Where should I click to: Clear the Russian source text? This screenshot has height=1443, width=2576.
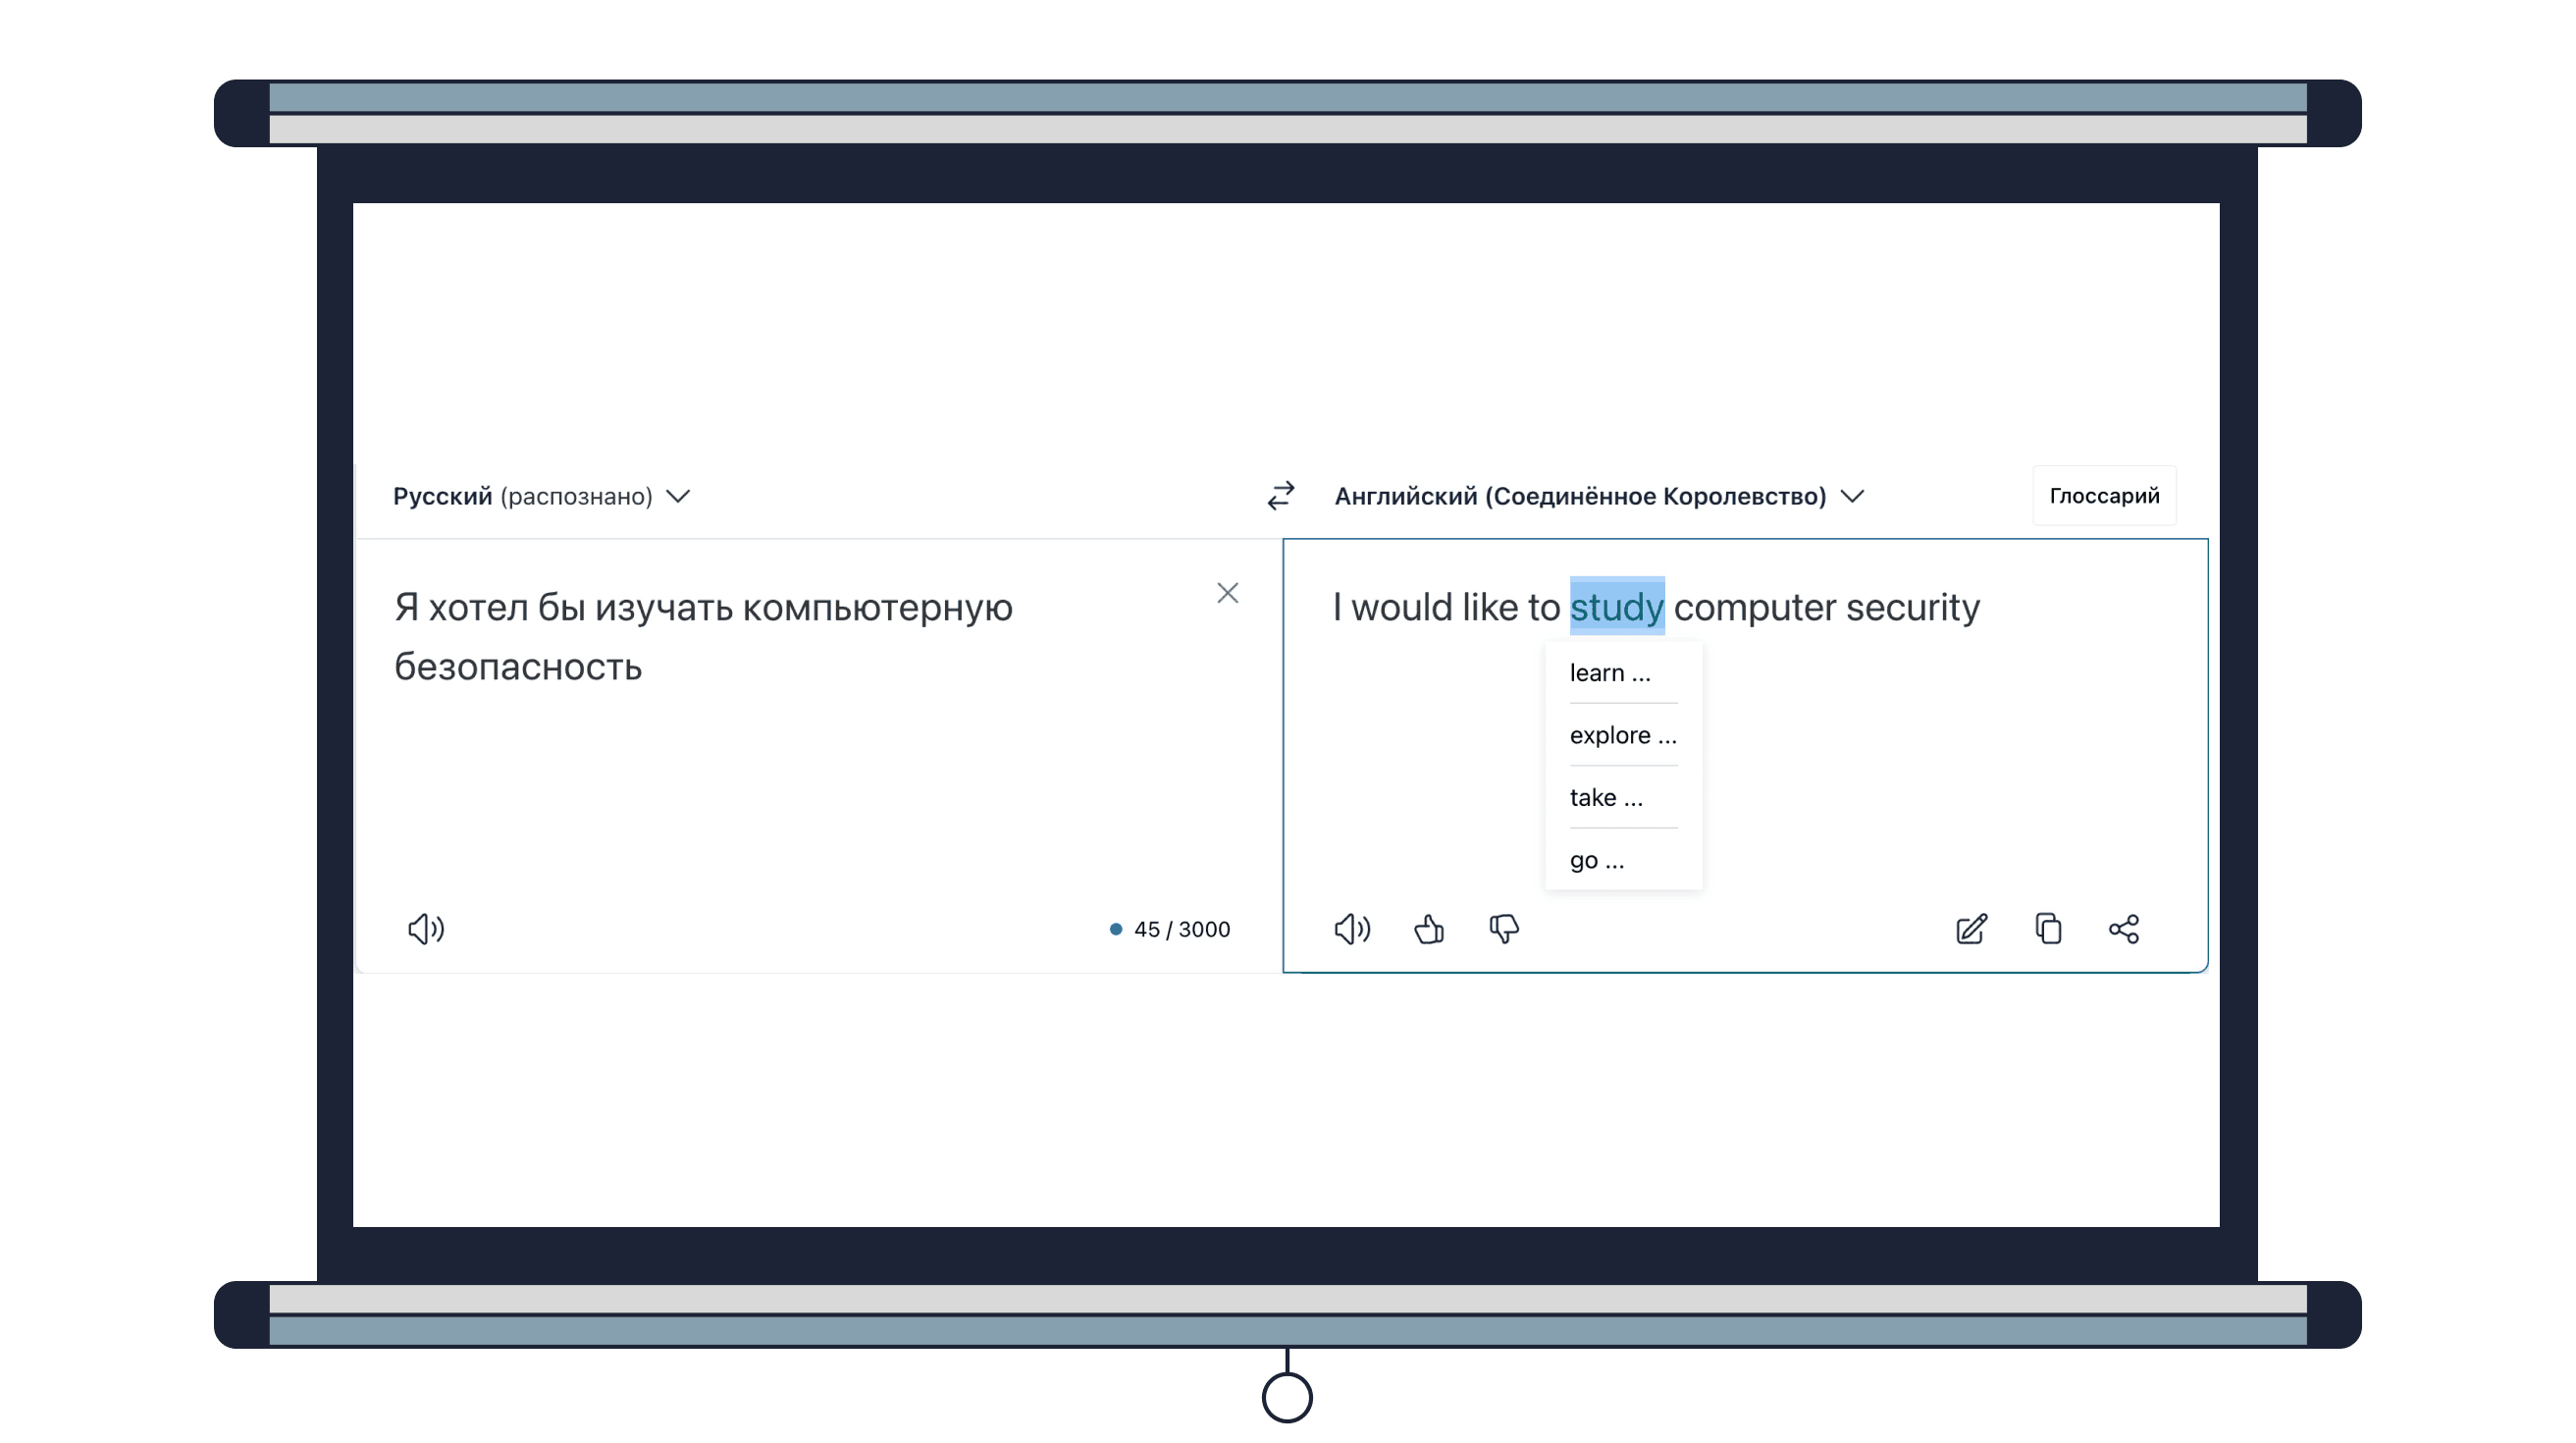point(1228,593)
